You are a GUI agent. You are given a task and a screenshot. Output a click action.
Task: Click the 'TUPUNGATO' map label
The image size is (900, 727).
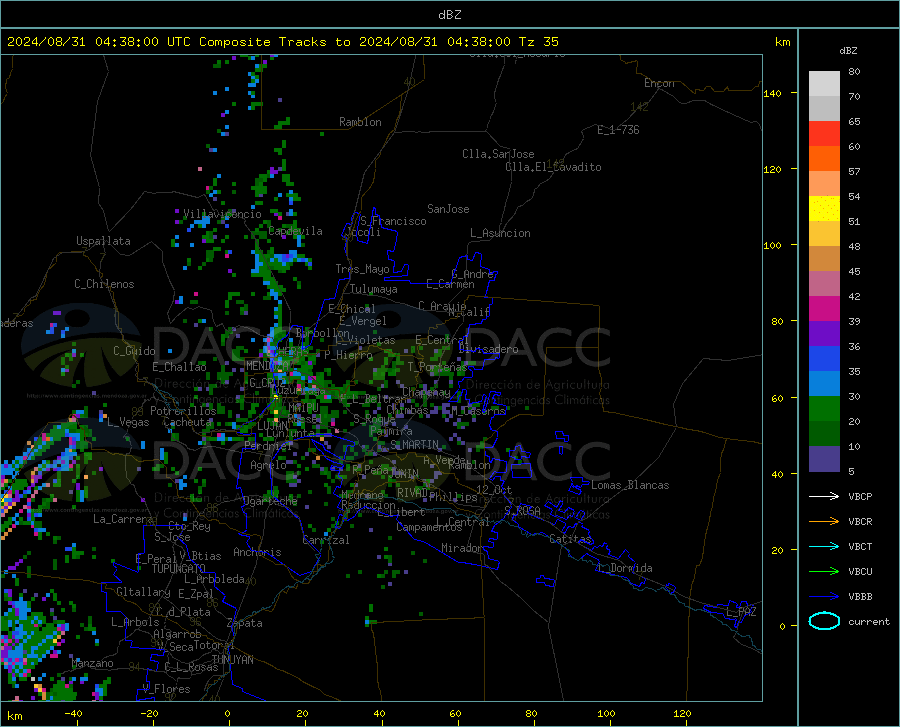[179, 569]
